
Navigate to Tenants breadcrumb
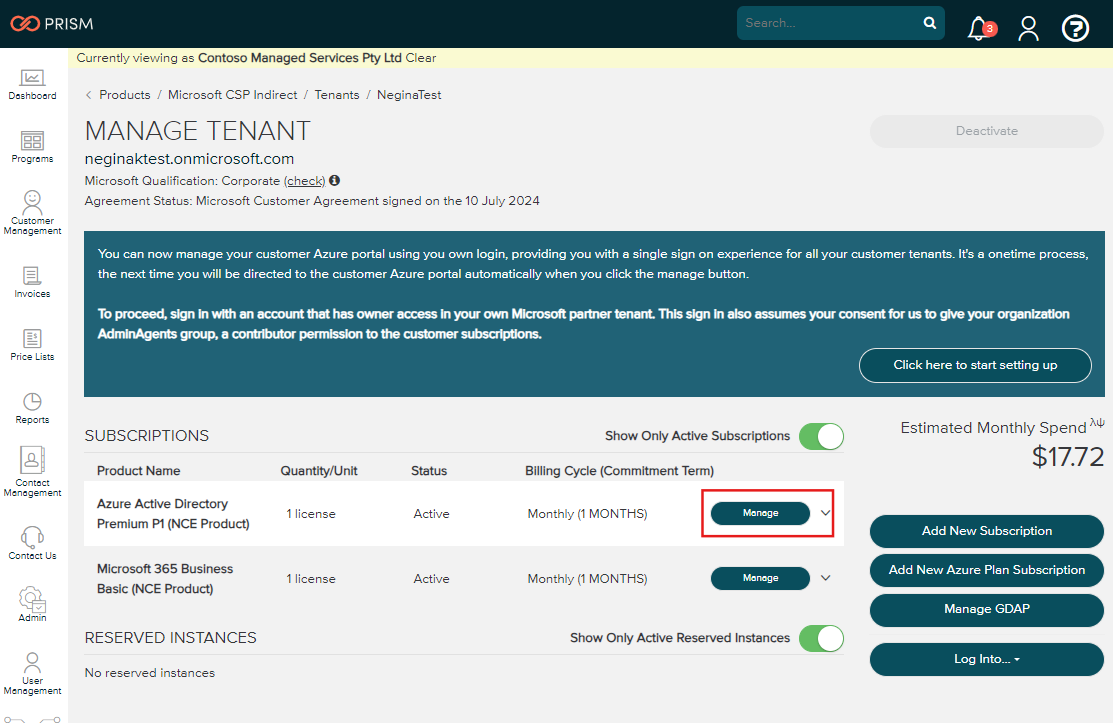click(x=337, y=95)
